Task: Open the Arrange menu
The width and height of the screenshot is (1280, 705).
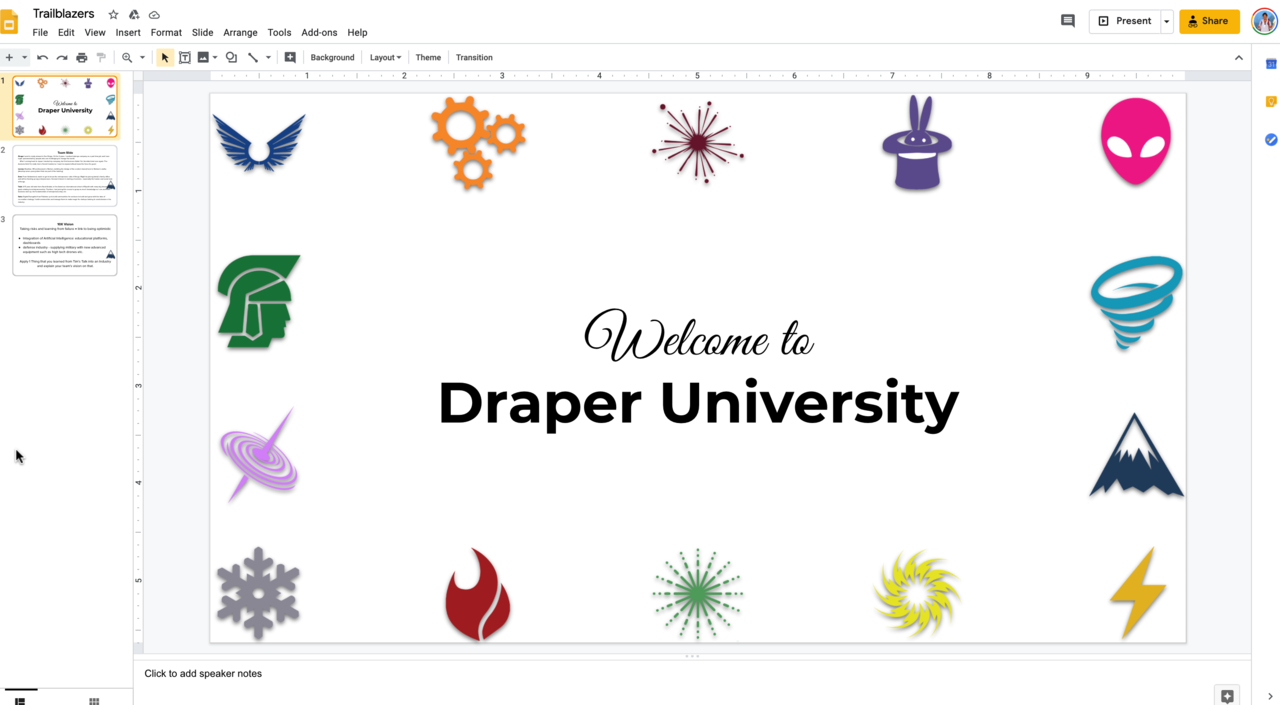Action: [240, 33]
